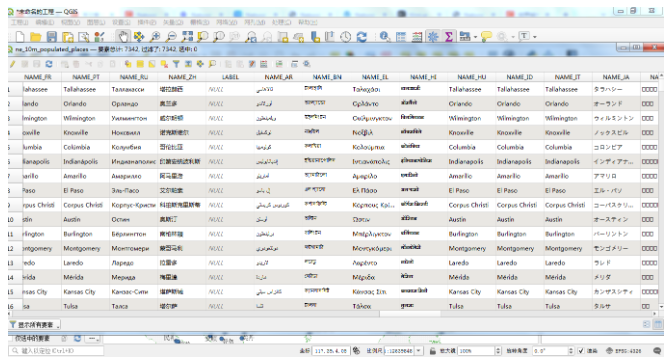Viewport: 669px width, 363px height.
Task: Invert the feature selection
Action: [152, 64]
